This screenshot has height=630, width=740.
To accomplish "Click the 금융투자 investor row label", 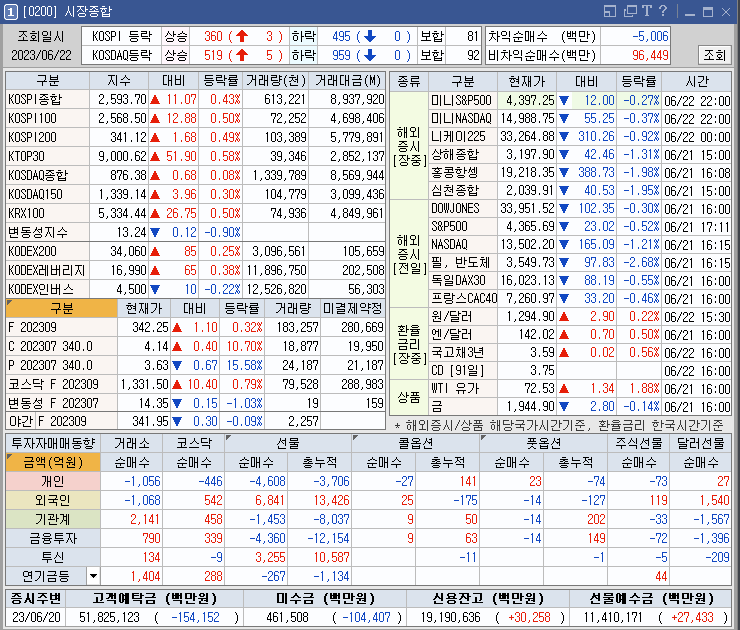I will (53, 538).
